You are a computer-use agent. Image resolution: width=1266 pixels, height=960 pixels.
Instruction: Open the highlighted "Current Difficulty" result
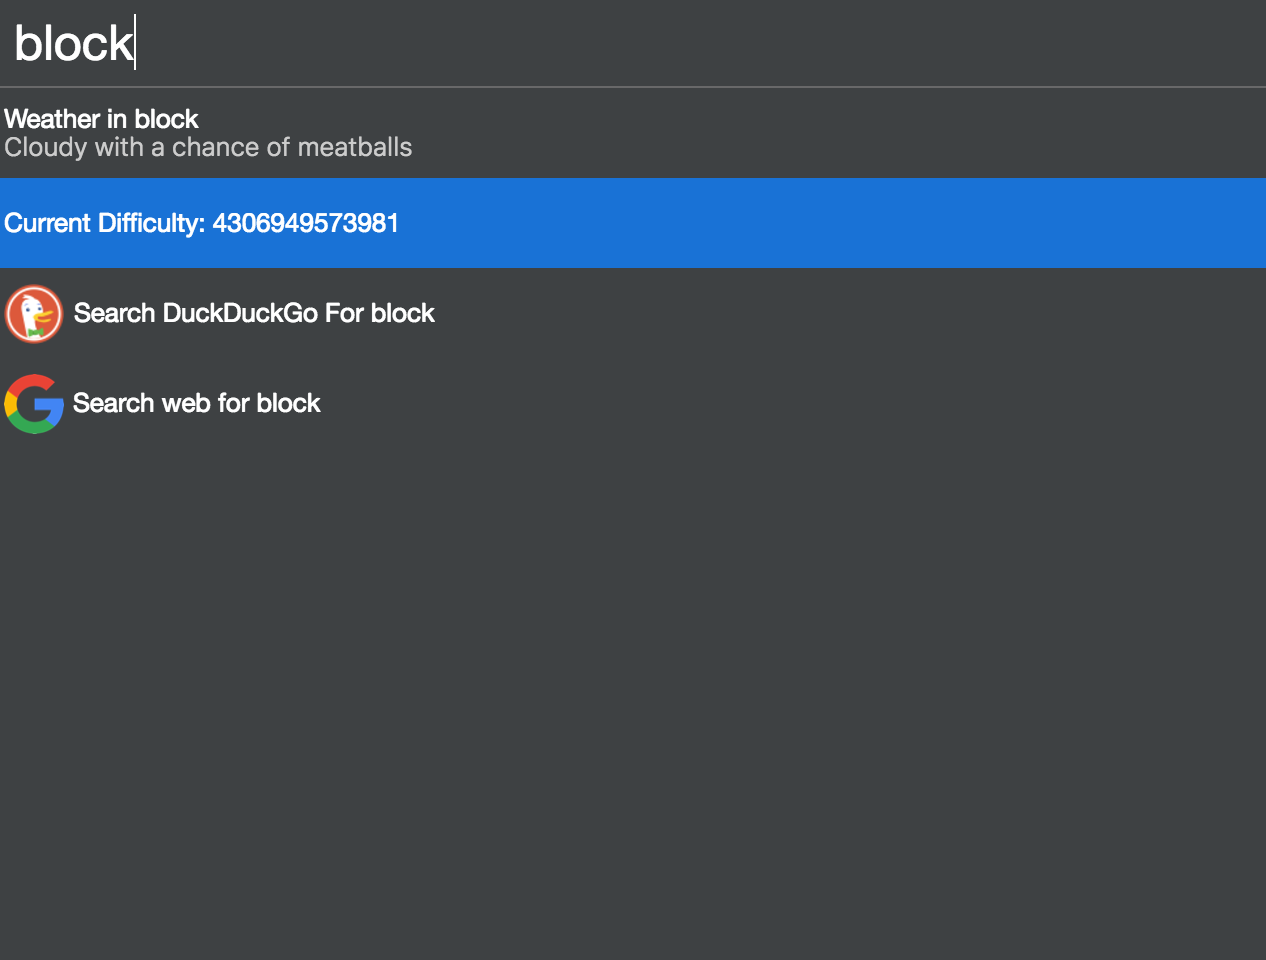click(x=201, y=223)
